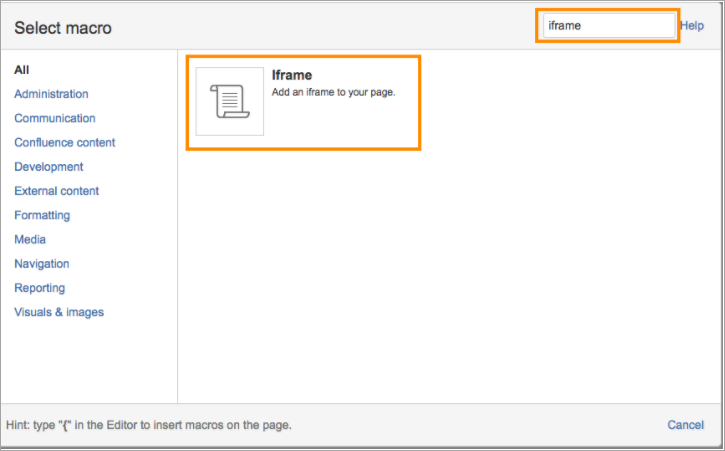The image size is (725, 451).
Task: Choose the Development category
Action: [49, 167]
